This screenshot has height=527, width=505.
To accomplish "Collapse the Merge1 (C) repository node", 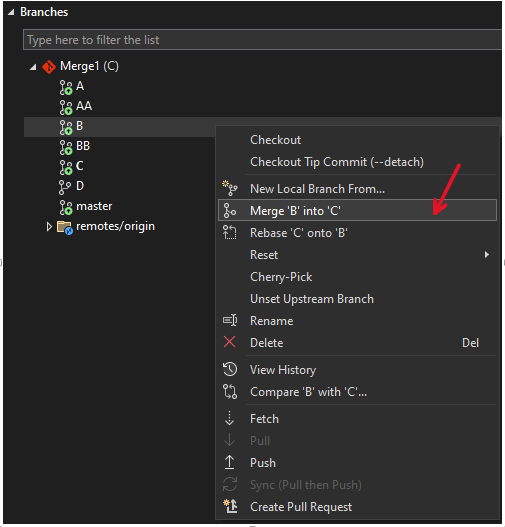I will (33, 67).
